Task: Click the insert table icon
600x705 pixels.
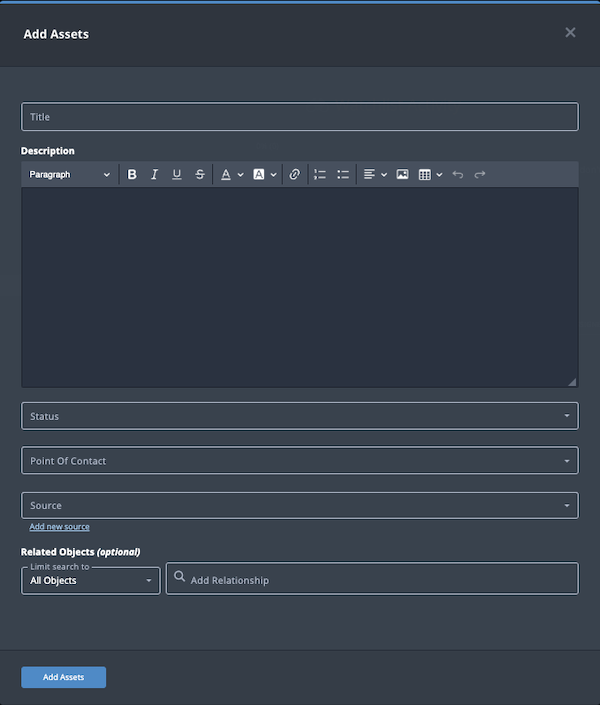Action: (x=425, y=174)
